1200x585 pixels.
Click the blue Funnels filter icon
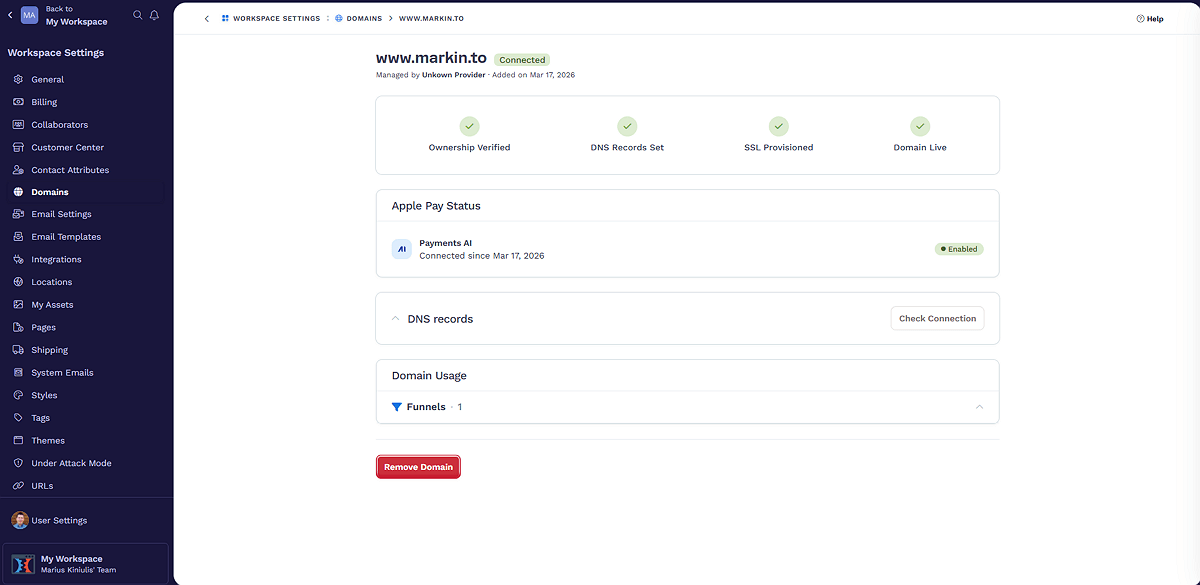(x=397, y=407)
